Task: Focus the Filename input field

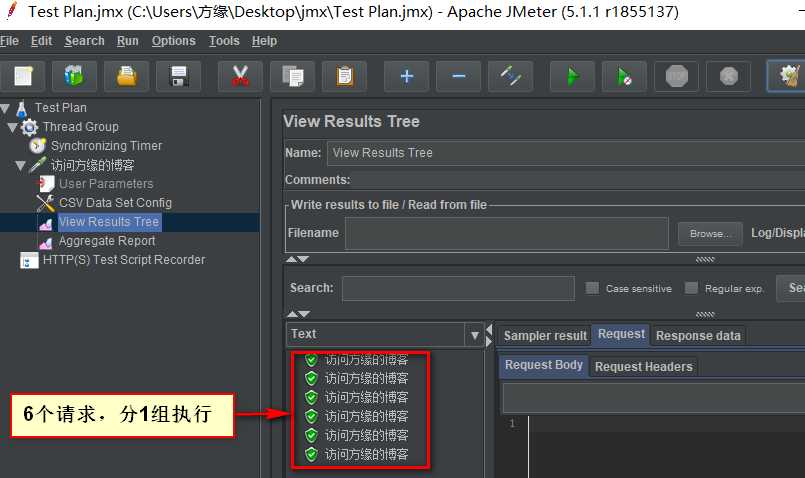Action: coord(507,234)
